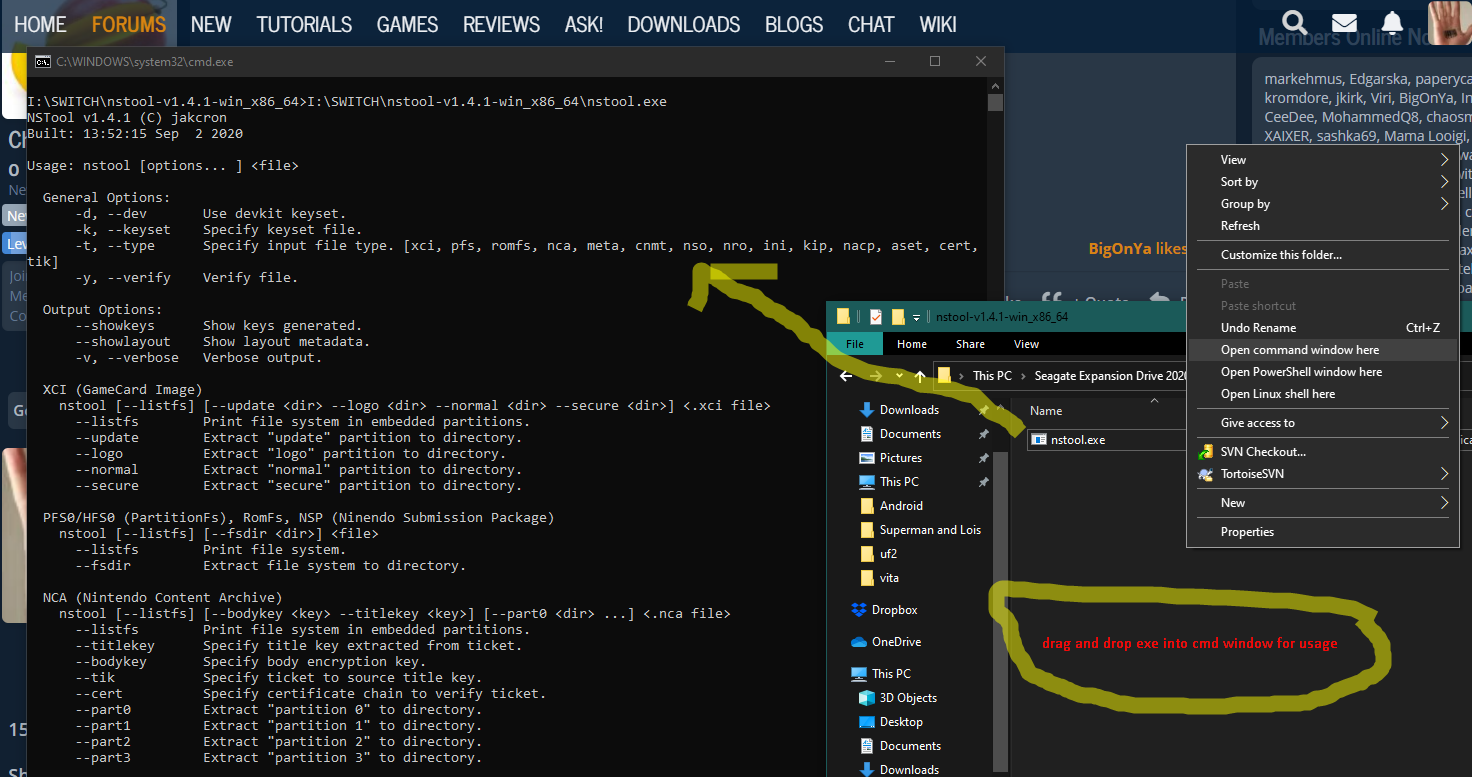Open the FORUMS nav item
This screenshot has height=777, width=1472.
[x=129, y=24]
